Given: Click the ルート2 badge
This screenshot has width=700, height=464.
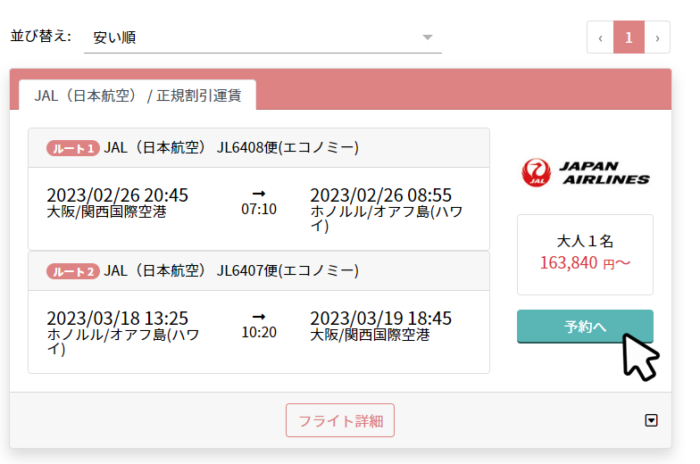Looking at the screenshot, I should tap(72, 271).
